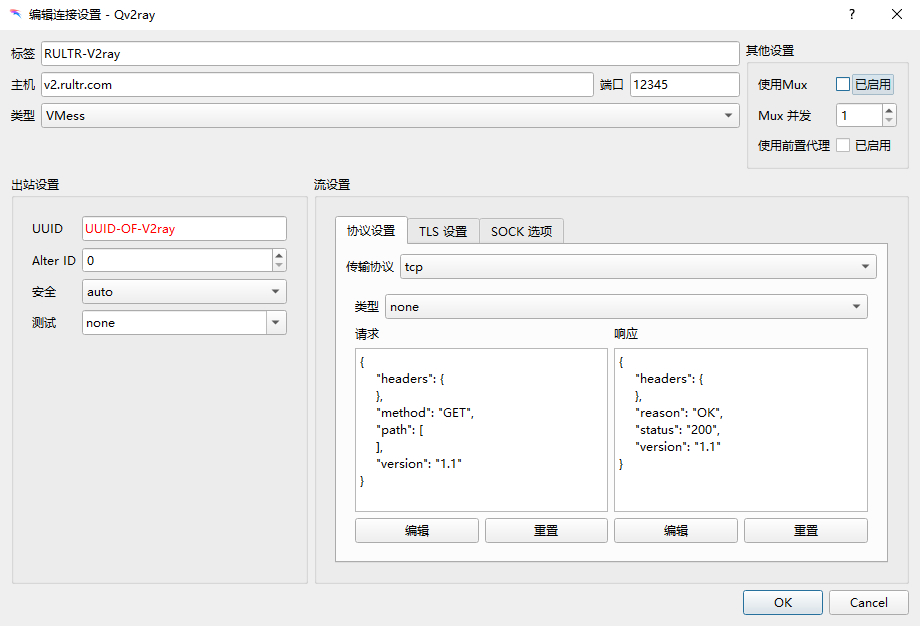Click the 主机 host address field

317,85
